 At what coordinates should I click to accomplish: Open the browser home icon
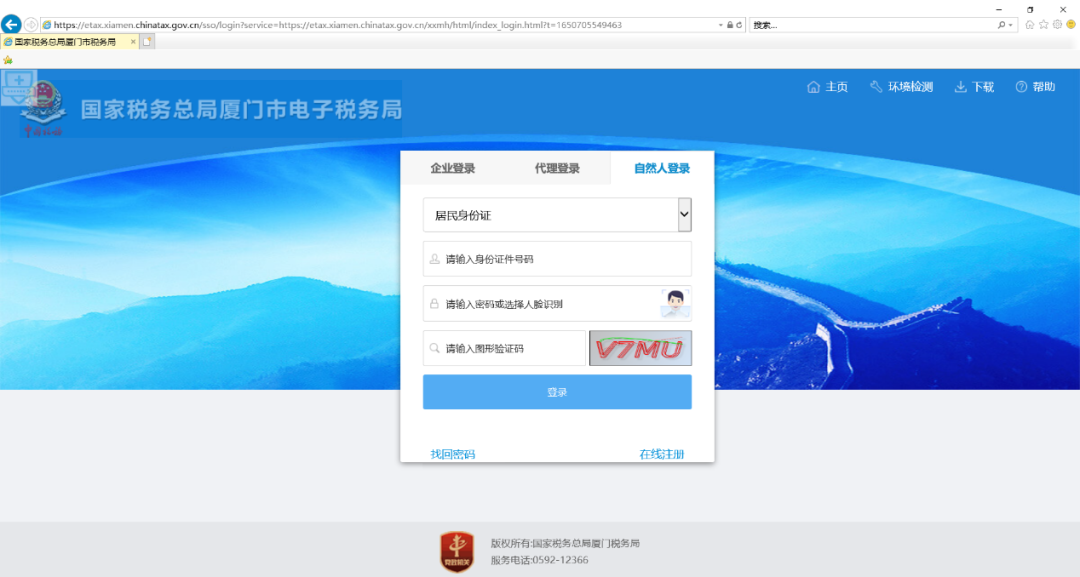(x=1030, y=25)
